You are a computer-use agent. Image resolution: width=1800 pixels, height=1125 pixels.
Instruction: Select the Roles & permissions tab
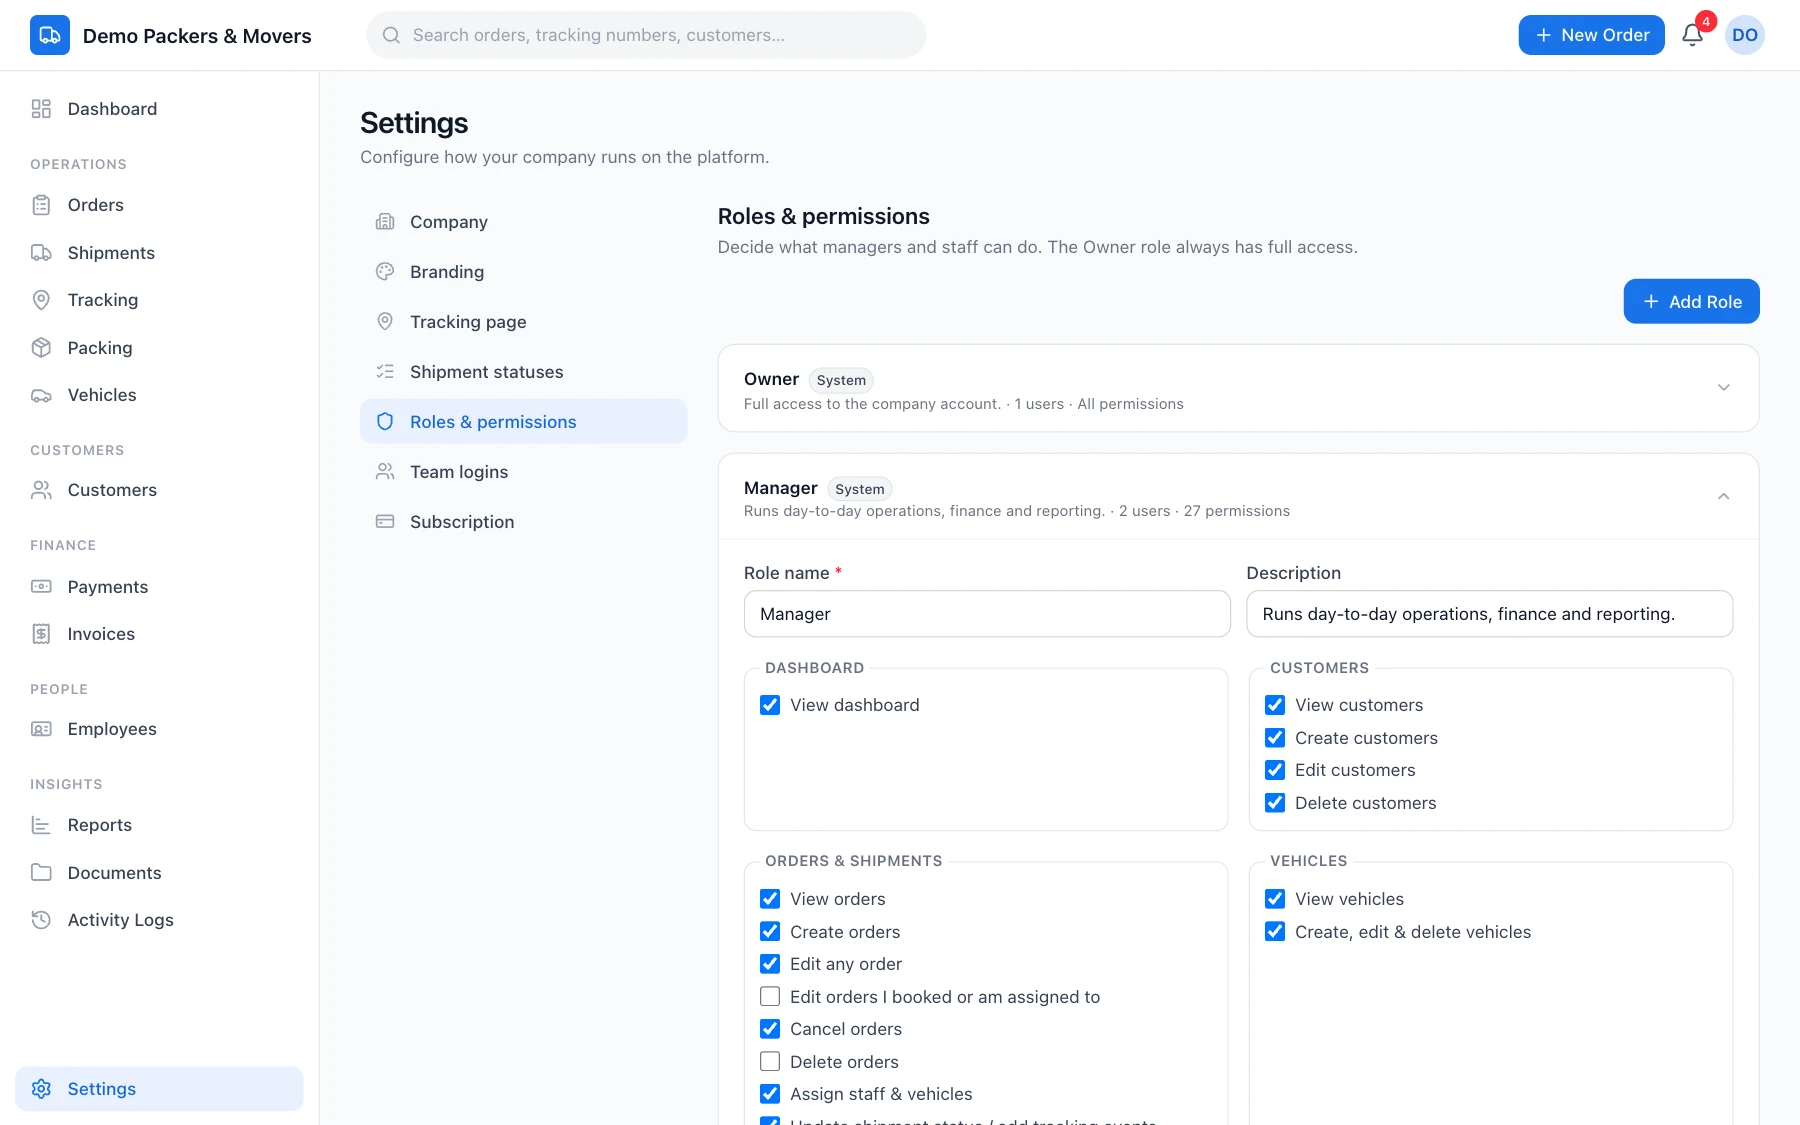coord(524,422)
